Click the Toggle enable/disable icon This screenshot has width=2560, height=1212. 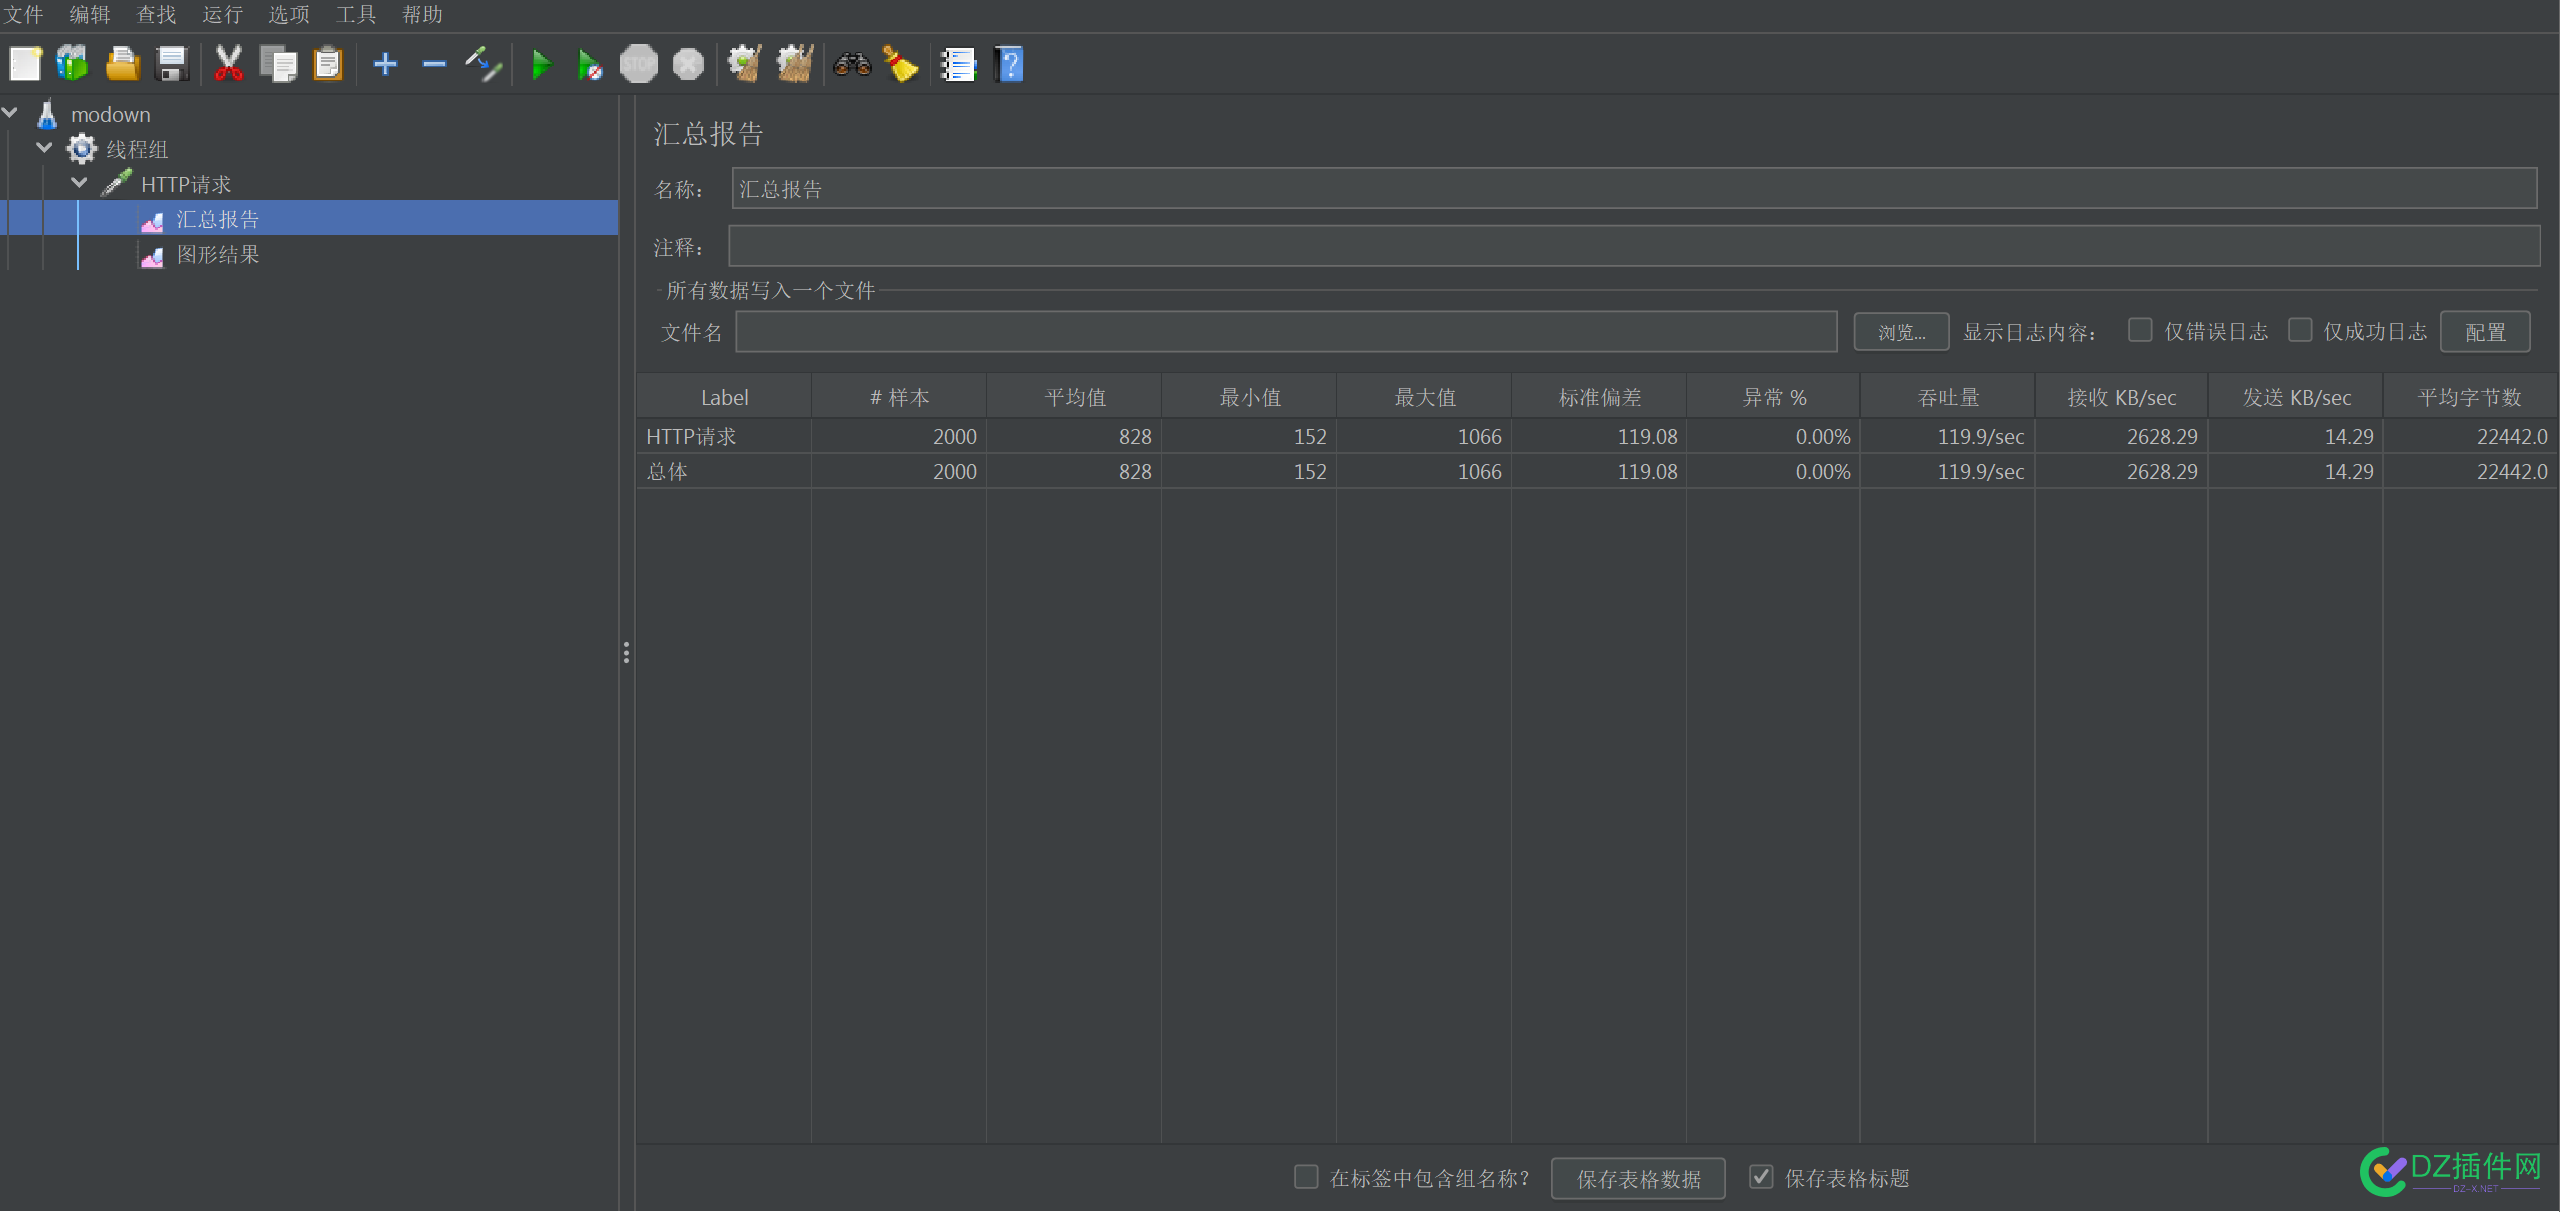[x=483, y=64]
